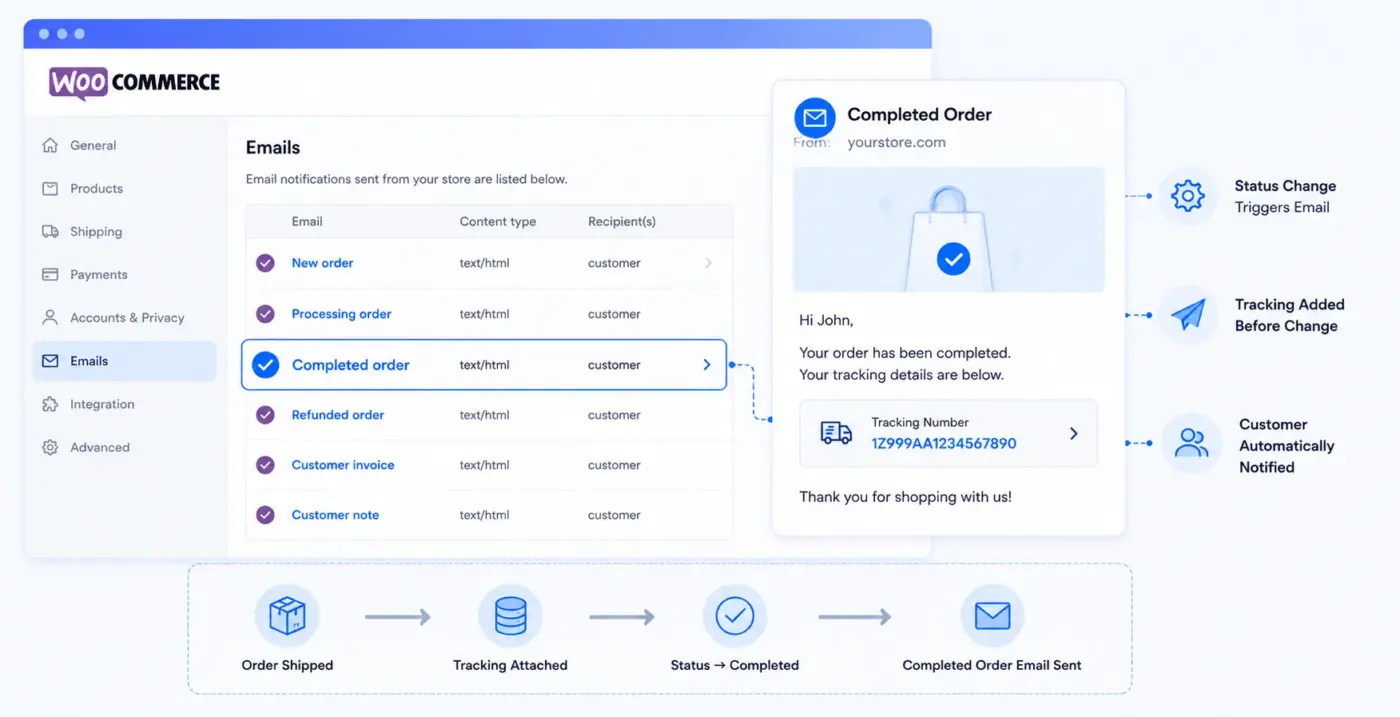Screen dimensions: 1400x717
Task: Click the Status Completed checkmark icon
Action: coord(735,617)
